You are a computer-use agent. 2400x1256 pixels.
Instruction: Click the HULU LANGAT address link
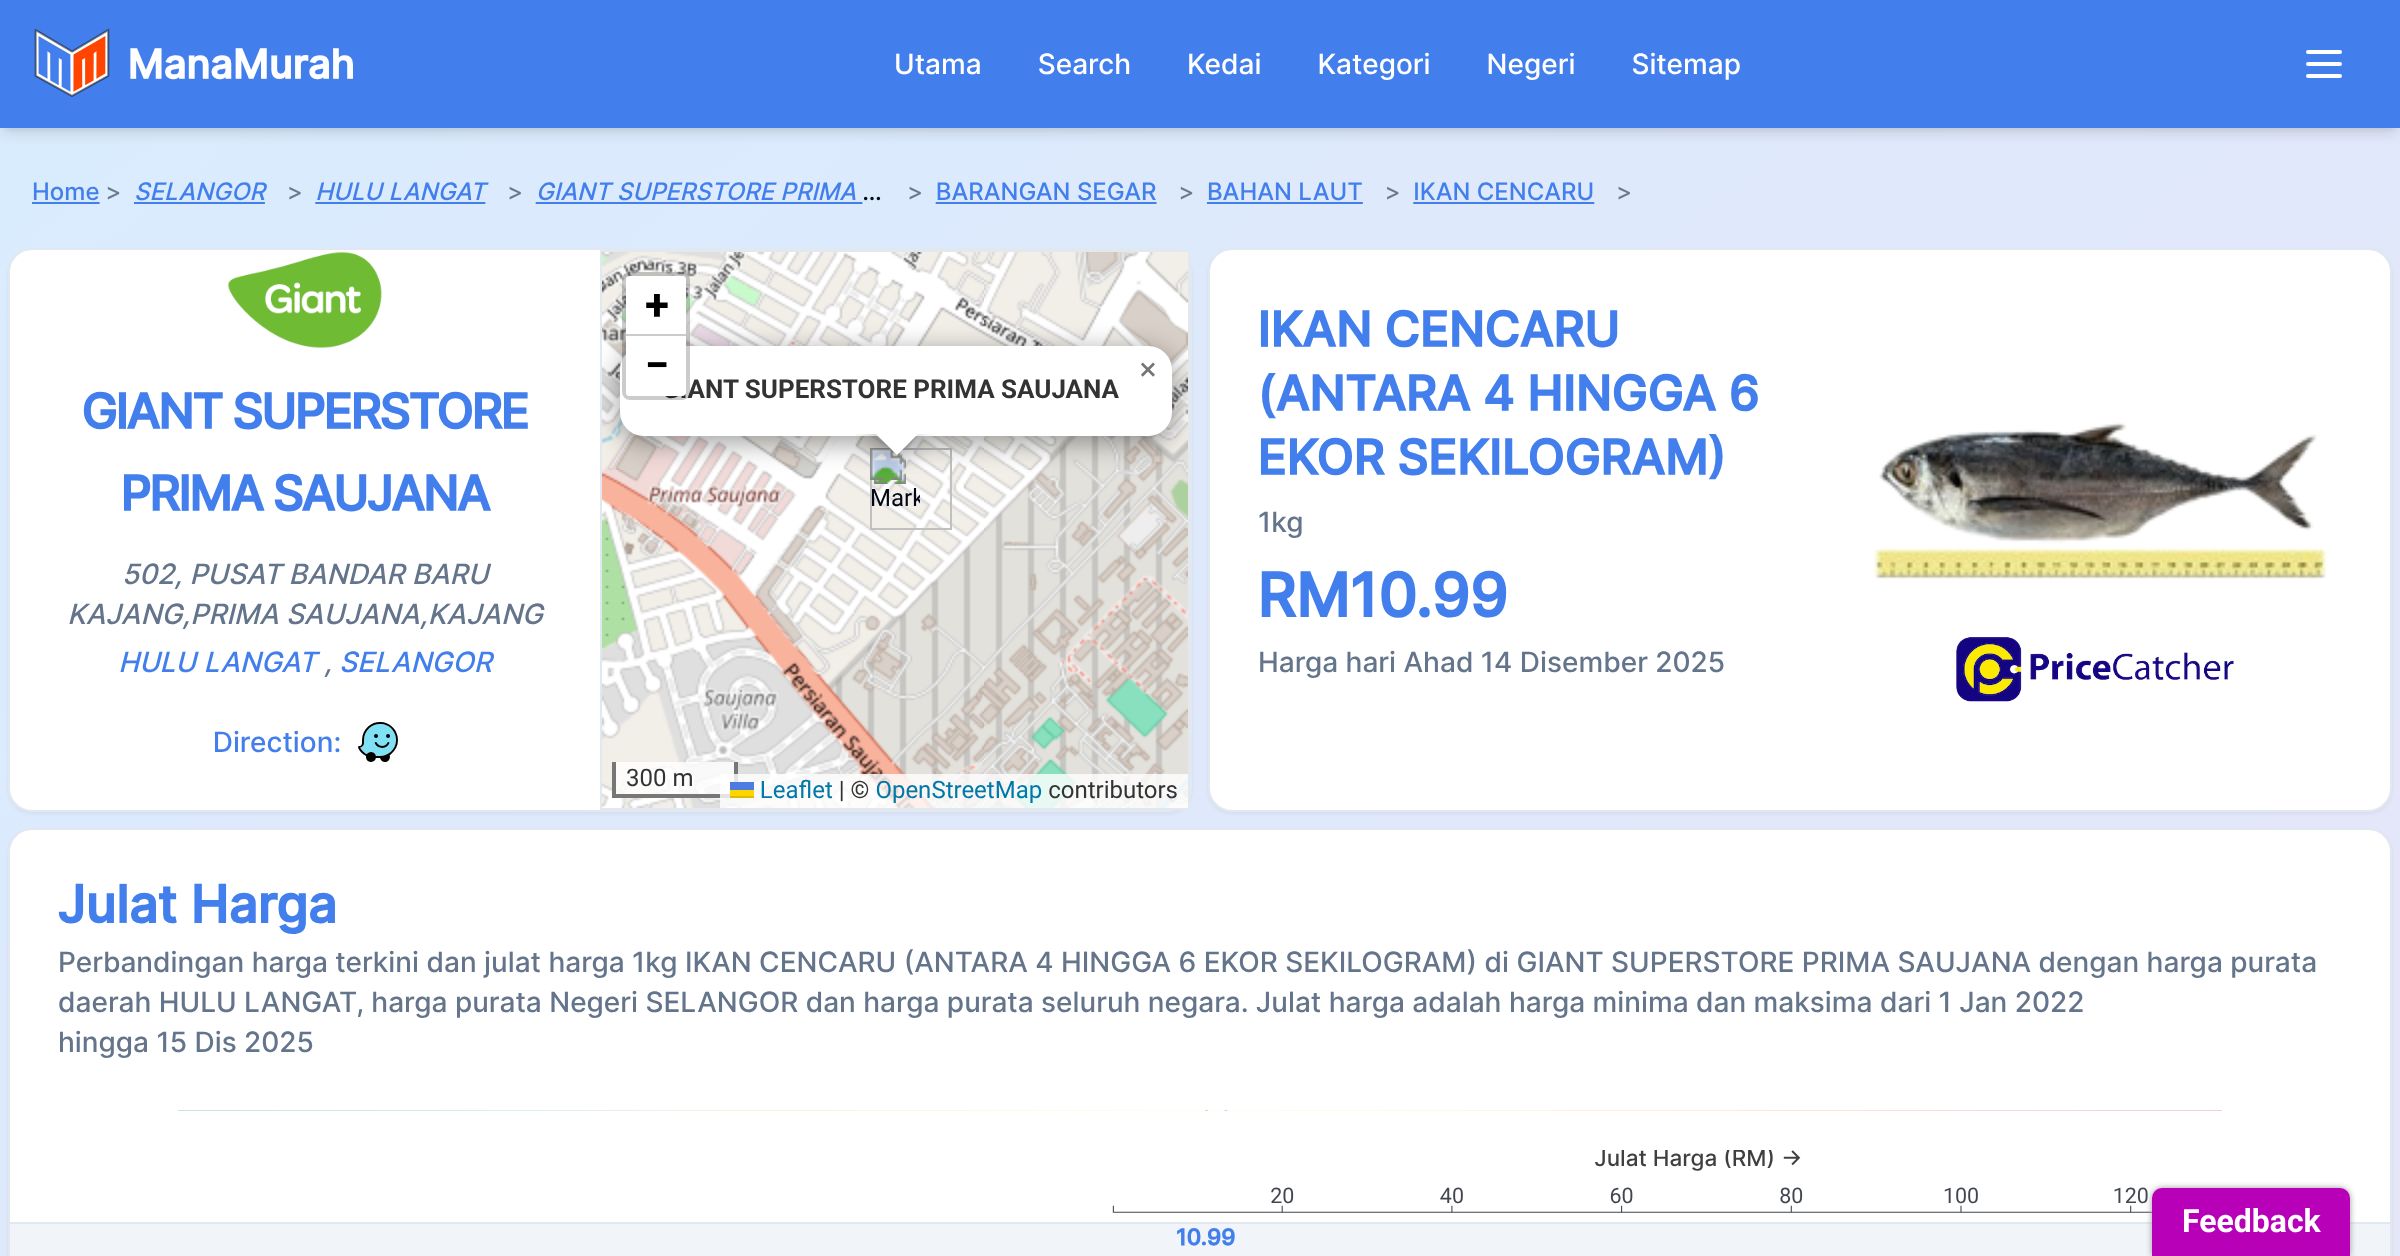point(219,662)
